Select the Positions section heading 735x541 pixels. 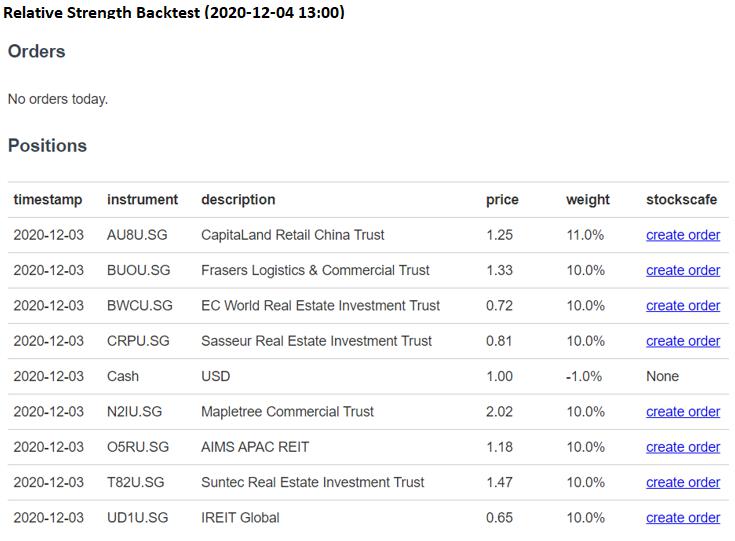[x=47, y=146]
